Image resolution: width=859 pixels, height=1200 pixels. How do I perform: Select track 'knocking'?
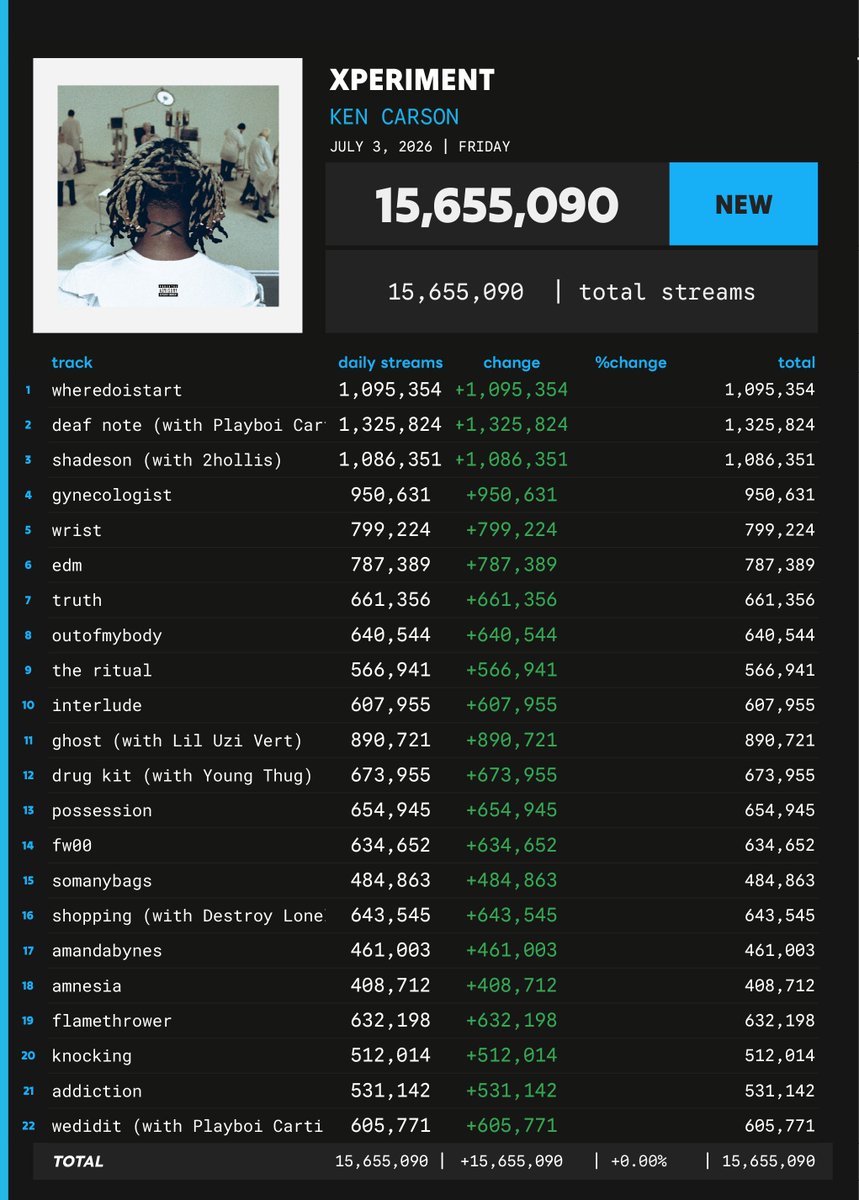[92, 1056]
